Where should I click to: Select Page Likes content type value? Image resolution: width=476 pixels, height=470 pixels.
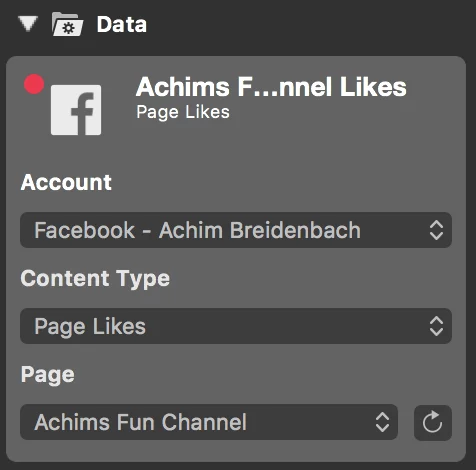click(90, 326)
